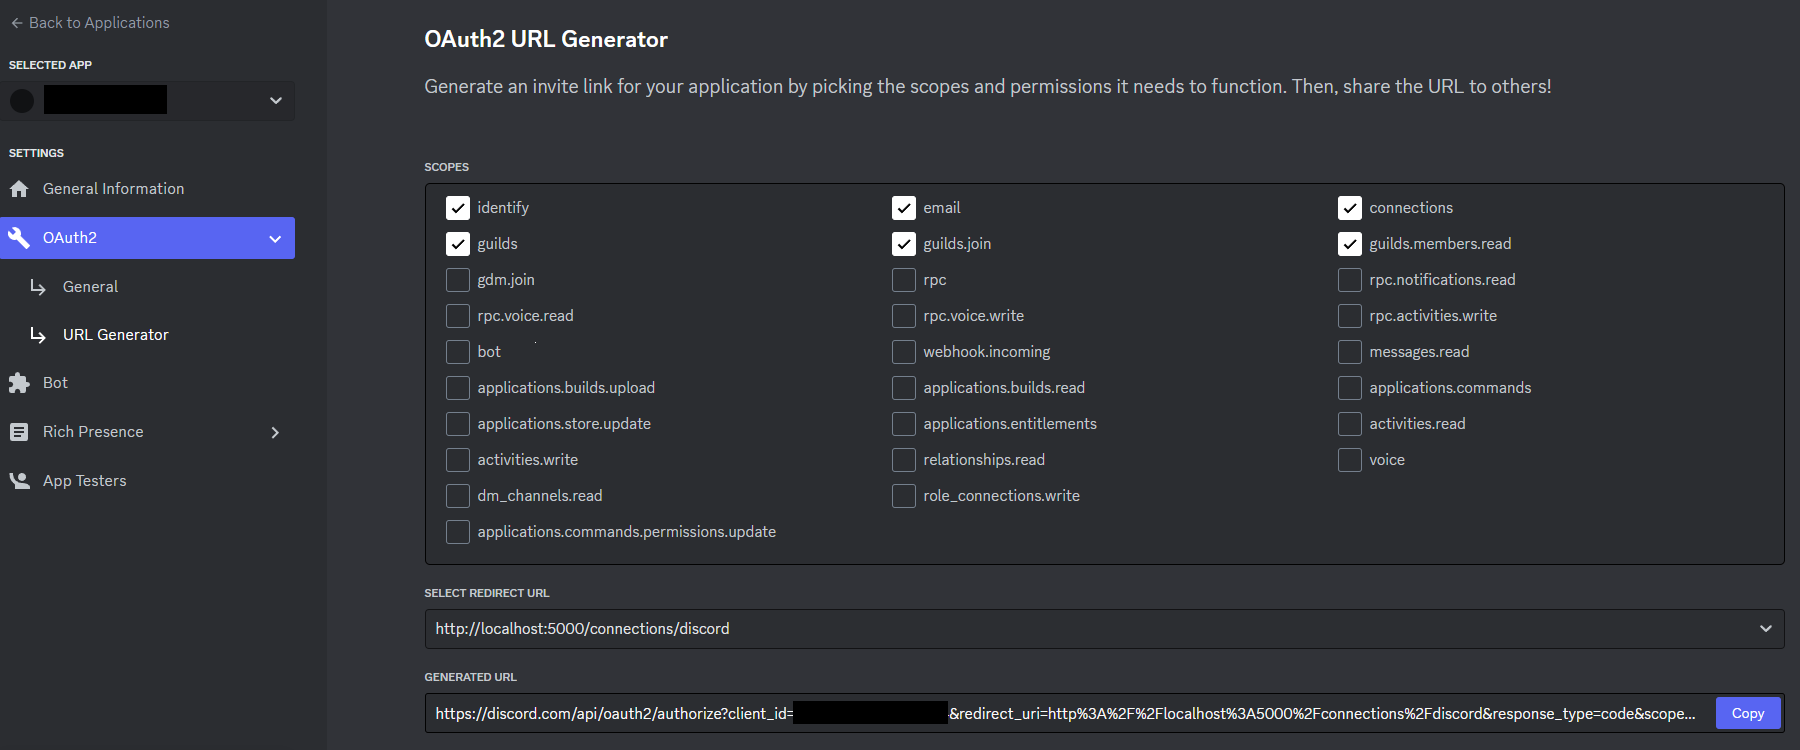The width and height of the screenshot is (1800, 750).
Task: Open Bot settings via the puzzle-piece icon
Action: pyautogui.click(x=20, y=382)
